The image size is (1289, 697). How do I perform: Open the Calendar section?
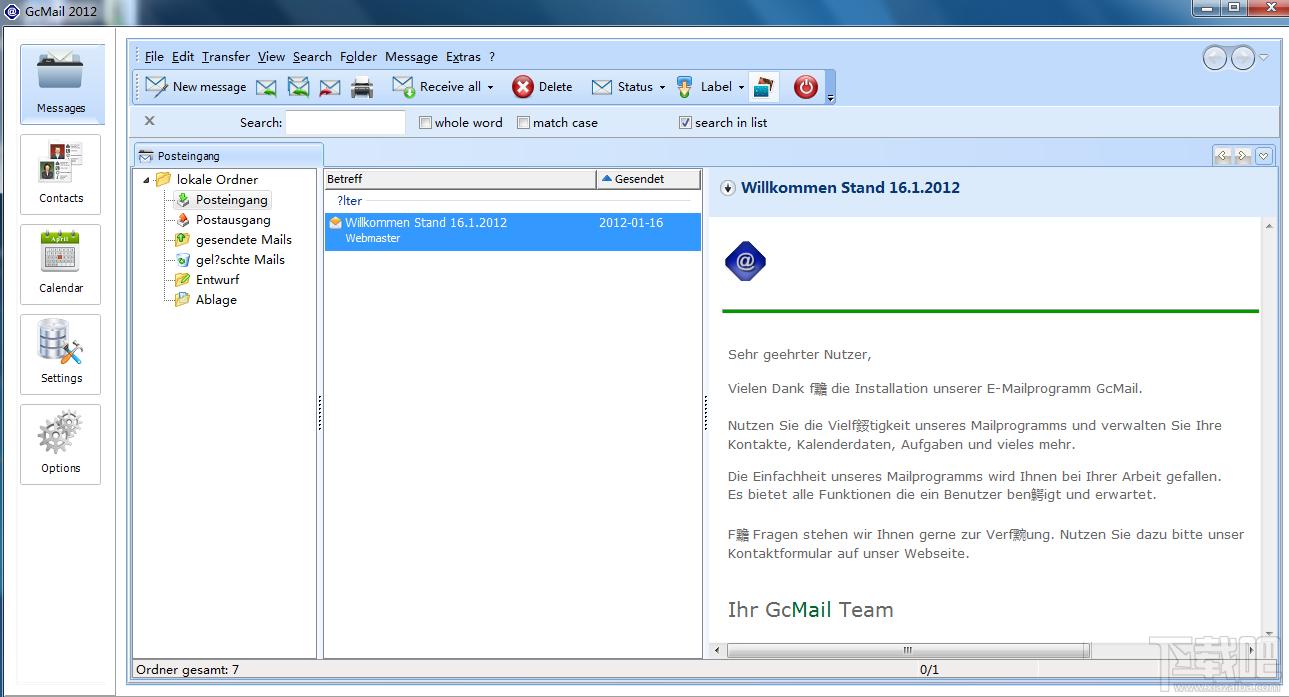click(61, 265)
